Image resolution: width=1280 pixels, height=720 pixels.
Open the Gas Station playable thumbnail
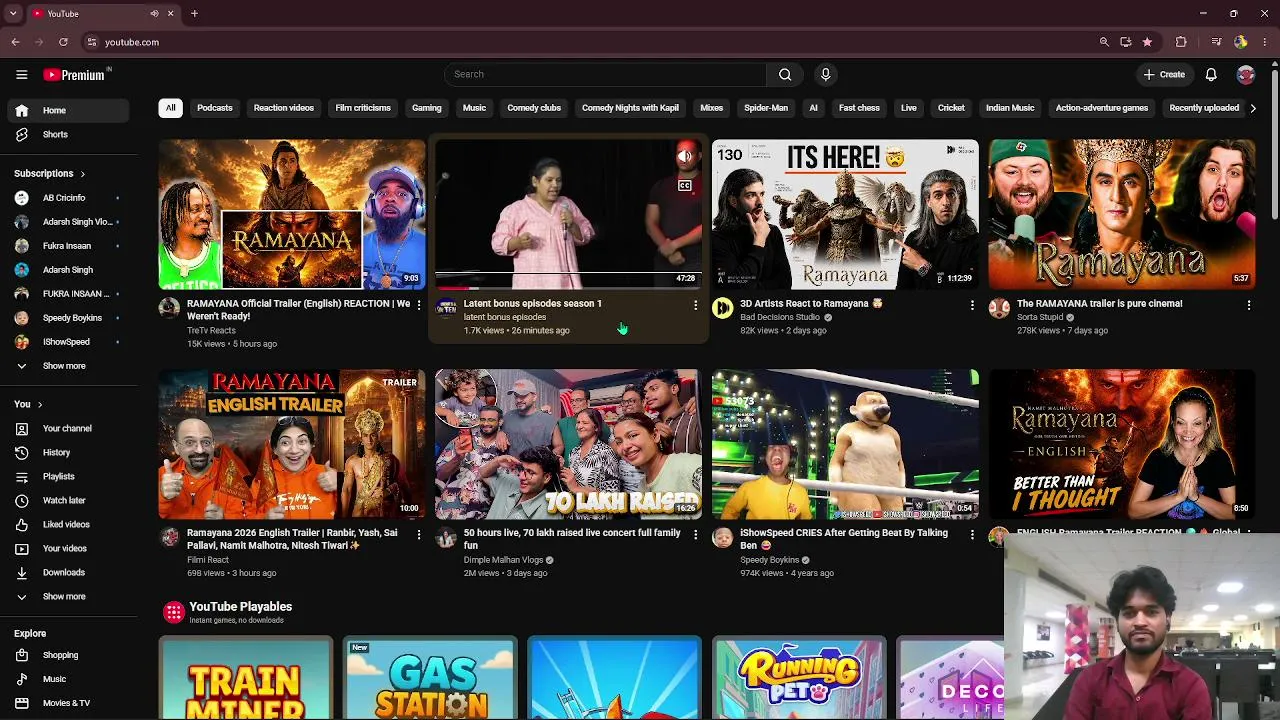(x=430, y=678)
